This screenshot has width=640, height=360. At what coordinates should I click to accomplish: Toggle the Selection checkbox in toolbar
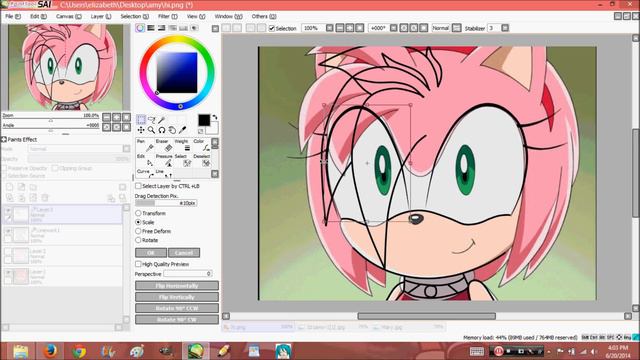point(271,28)
